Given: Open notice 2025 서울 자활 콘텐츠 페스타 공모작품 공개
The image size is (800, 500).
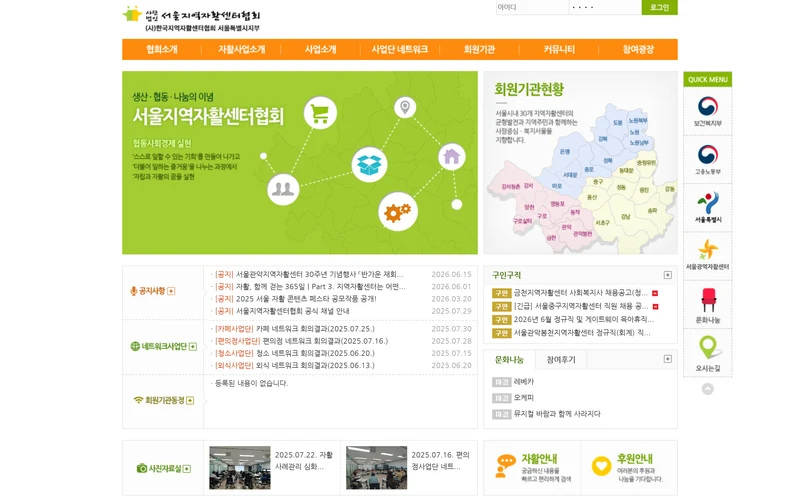Looking at the screenshot, I should [x=306, y=299].
